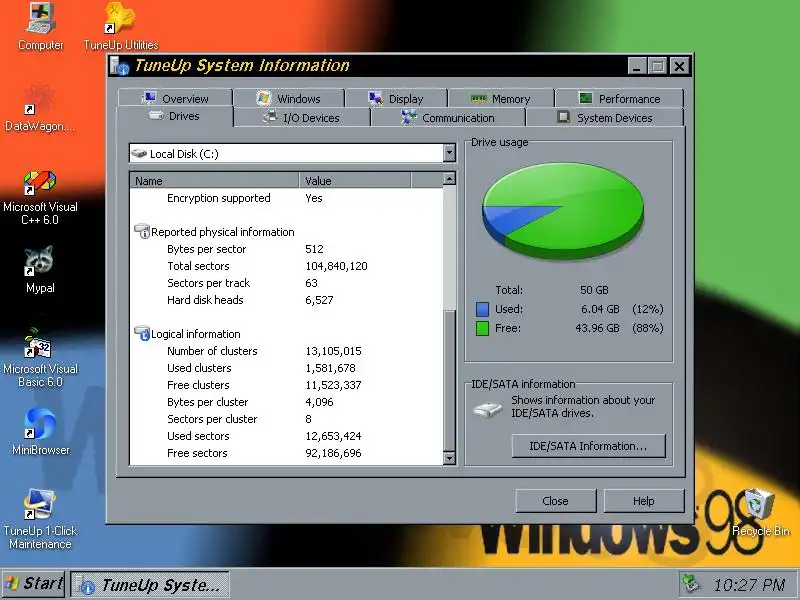Click the TuneUp System Information title bar icon
Image resolution: width=800 pixels, height=600 pixels.
pos(120,66)
